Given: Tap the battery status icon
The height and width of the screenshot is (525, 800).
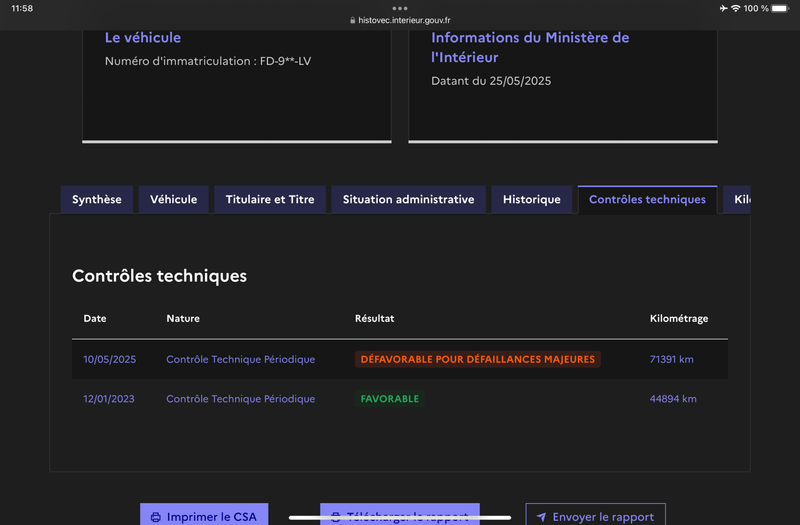Looking at the screenshot, I should tap(780, 8).
